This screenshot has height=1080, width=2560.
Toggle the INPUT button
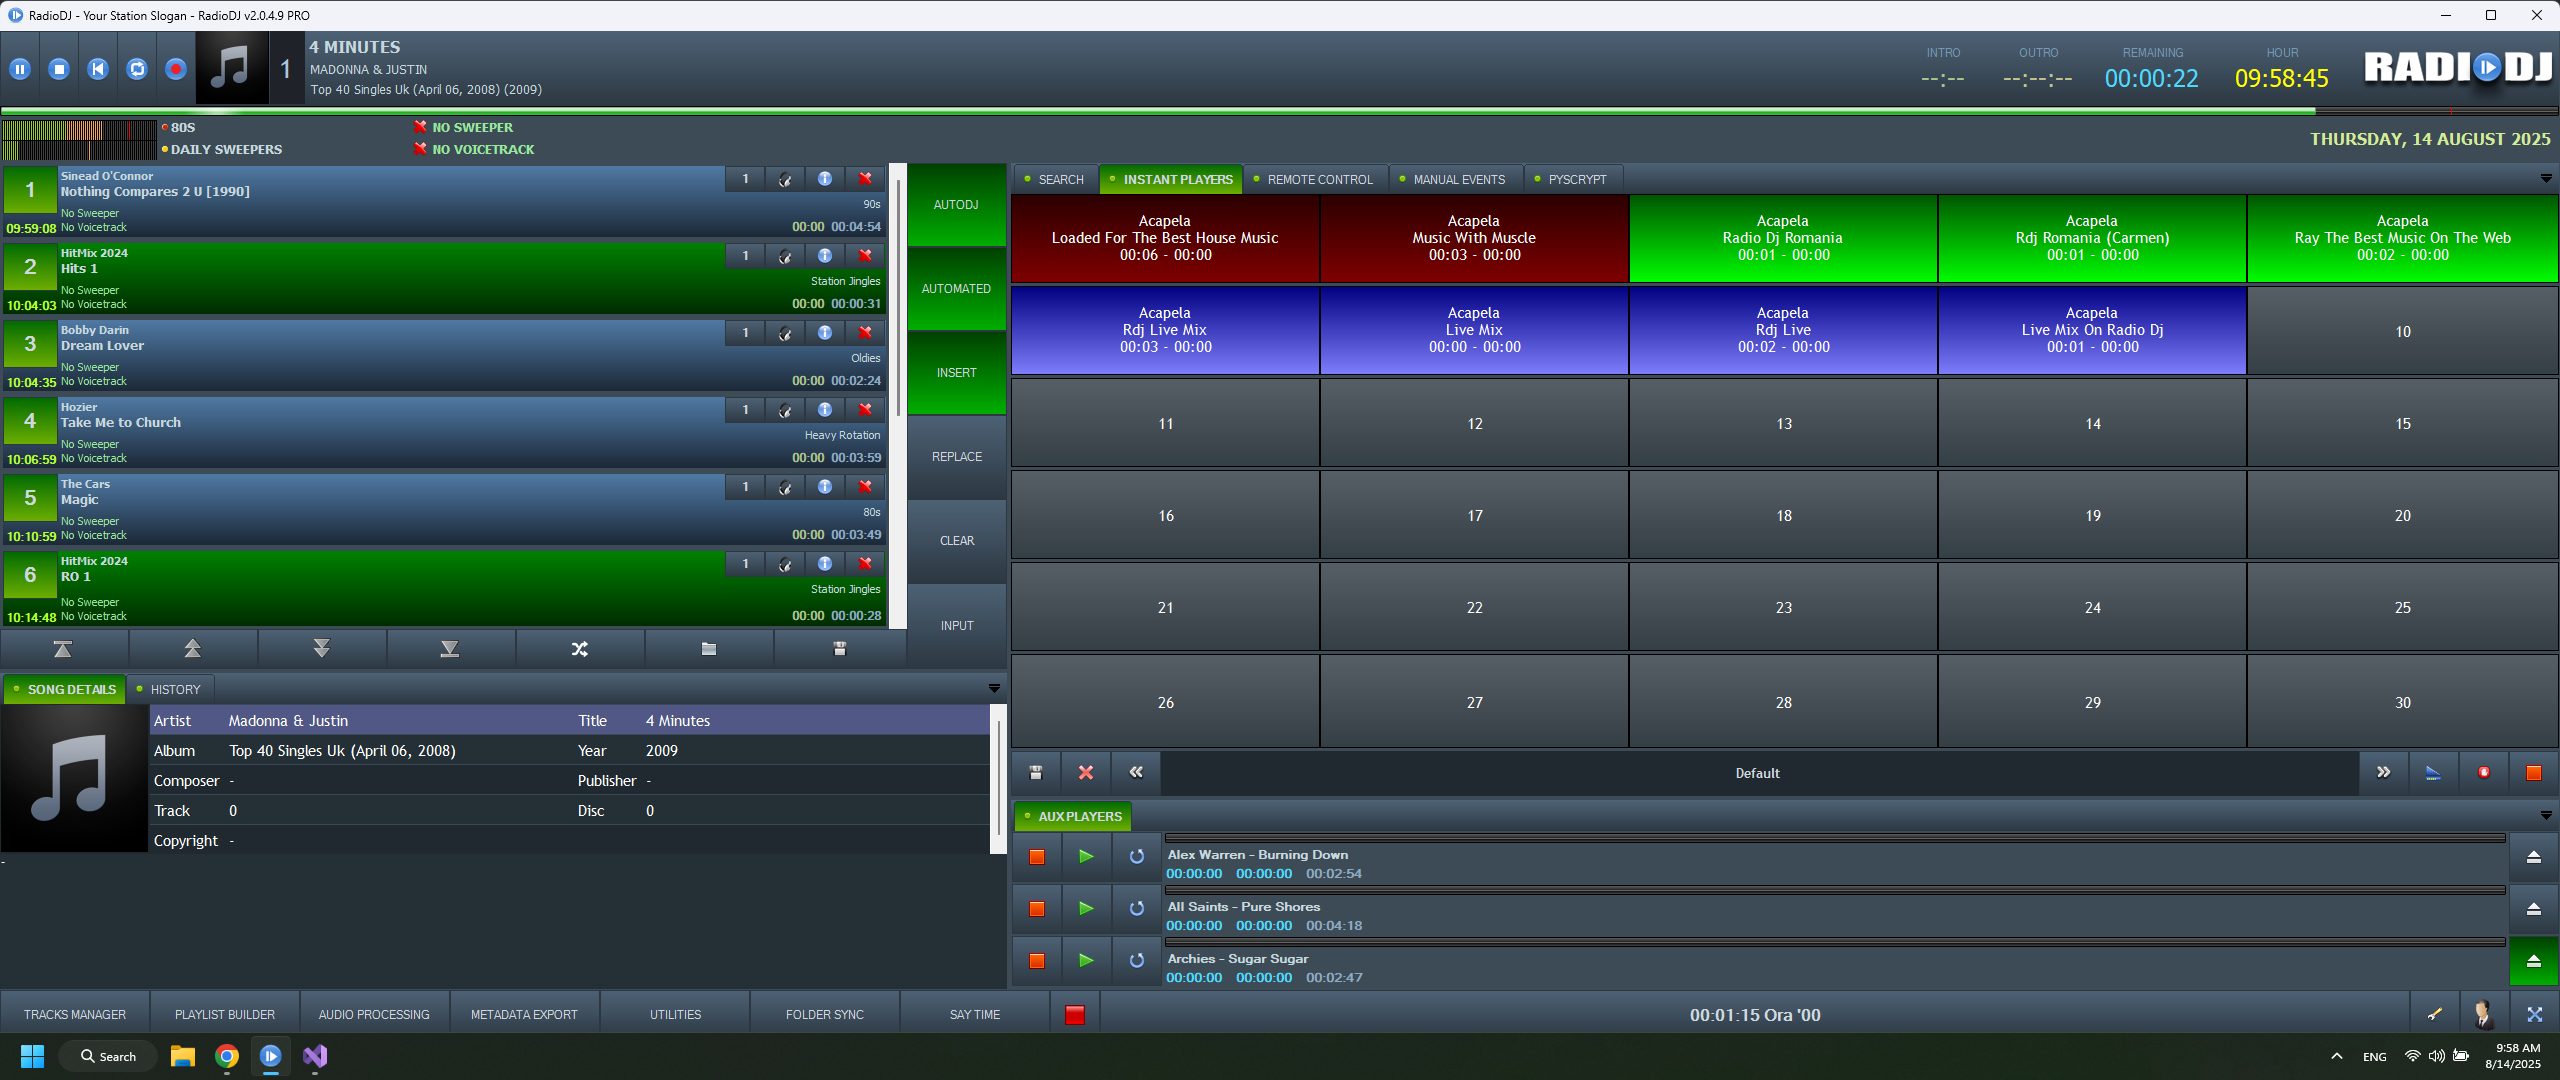pos(956,625)
